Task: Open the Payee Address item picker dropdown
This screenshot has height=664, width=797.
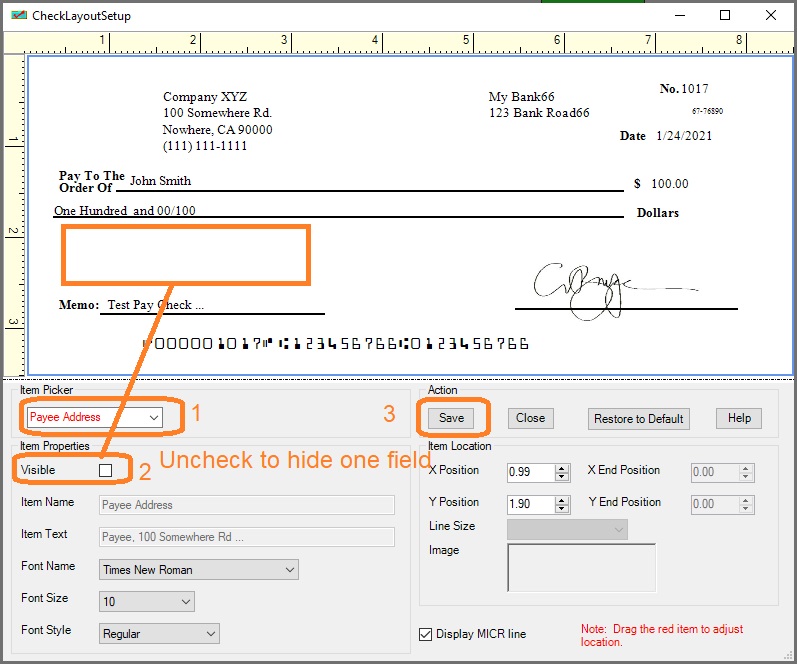Action: coord(153,417)
